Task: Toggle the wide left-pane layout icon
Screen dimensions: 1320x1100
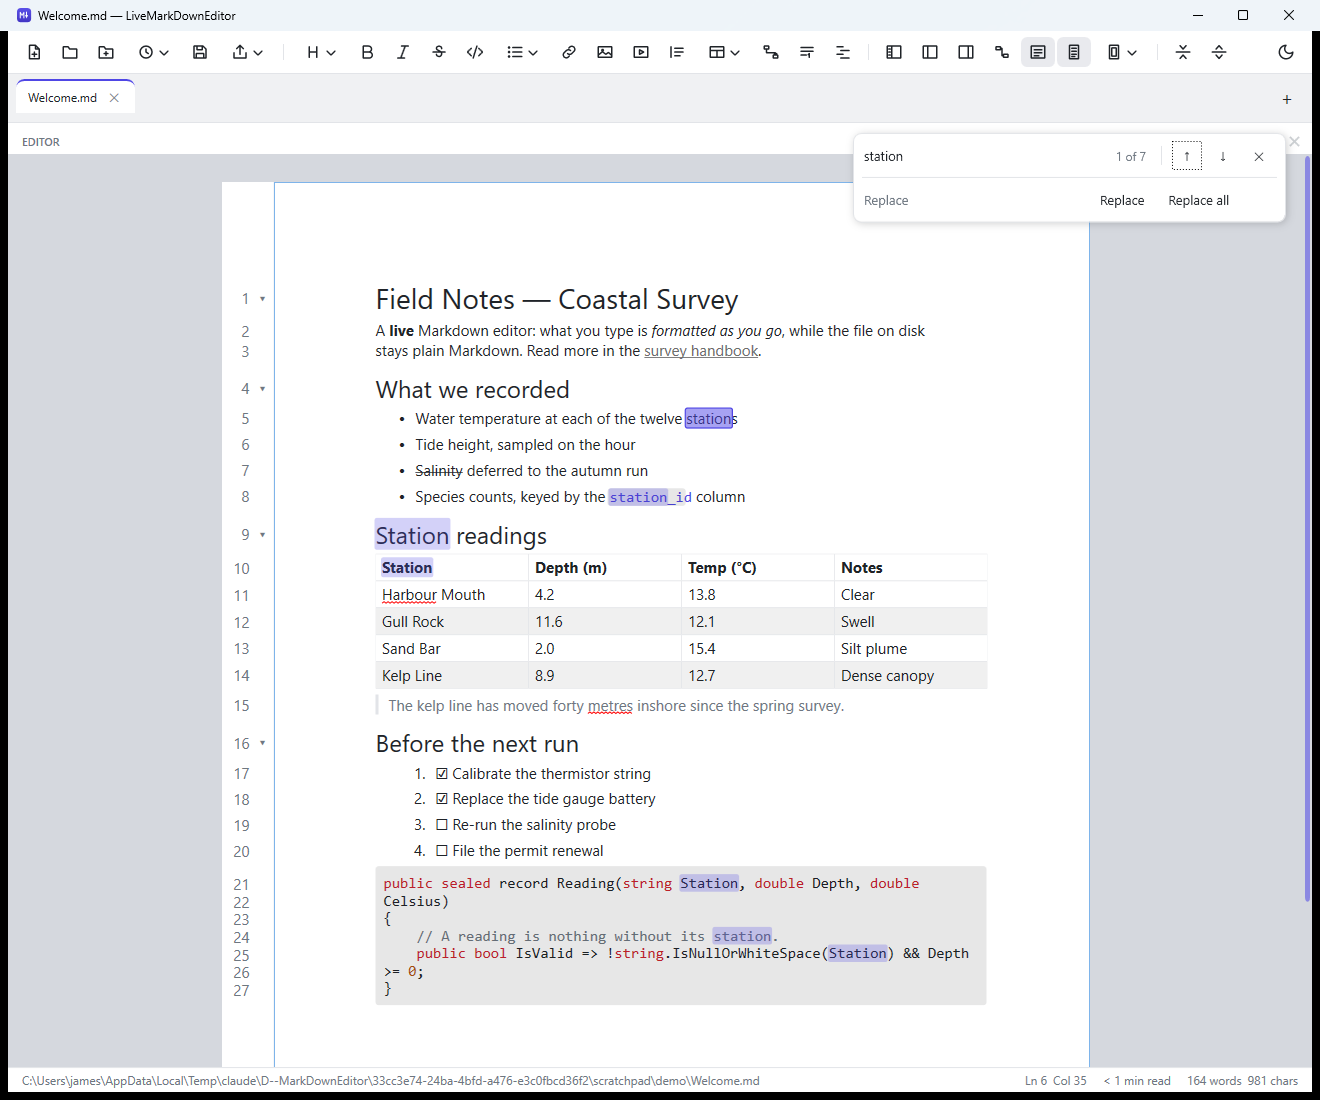Action: 930,52
